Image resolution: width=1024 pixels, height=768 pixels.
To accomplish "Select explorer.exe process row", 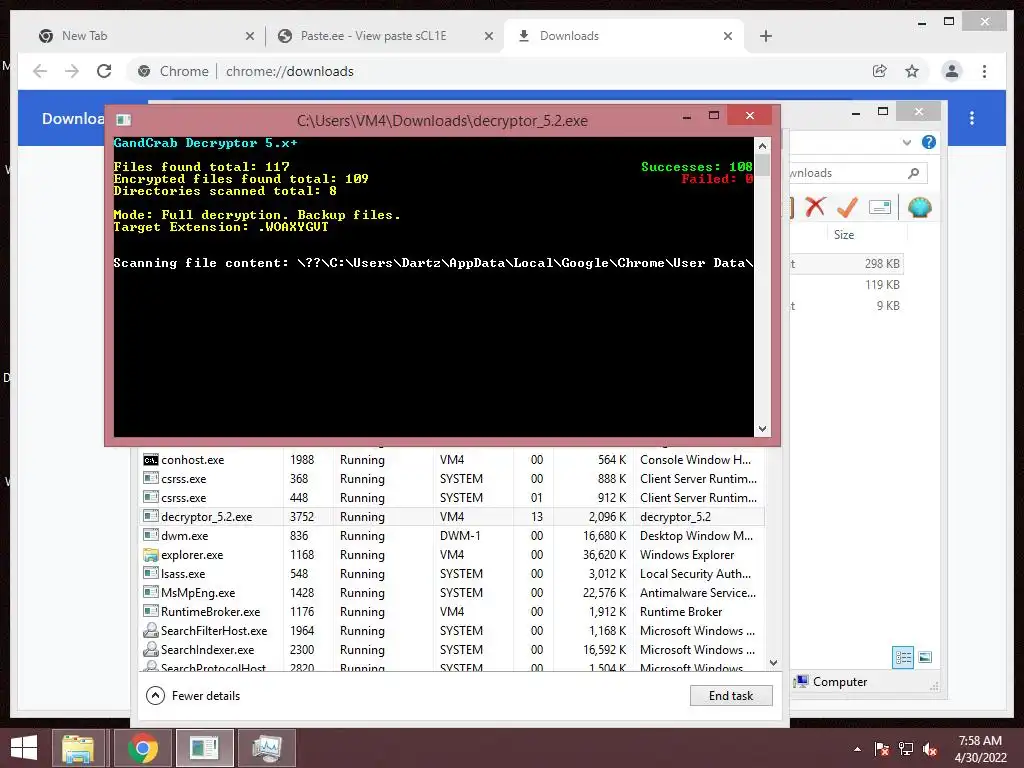I will click(451, 554).
